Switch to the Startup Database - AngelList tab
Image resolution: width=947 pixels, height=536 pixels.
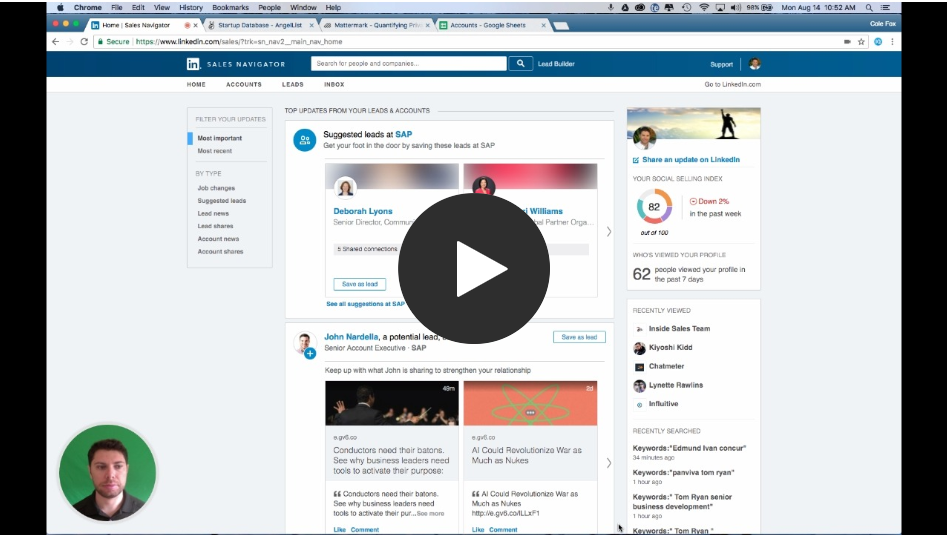260,25
